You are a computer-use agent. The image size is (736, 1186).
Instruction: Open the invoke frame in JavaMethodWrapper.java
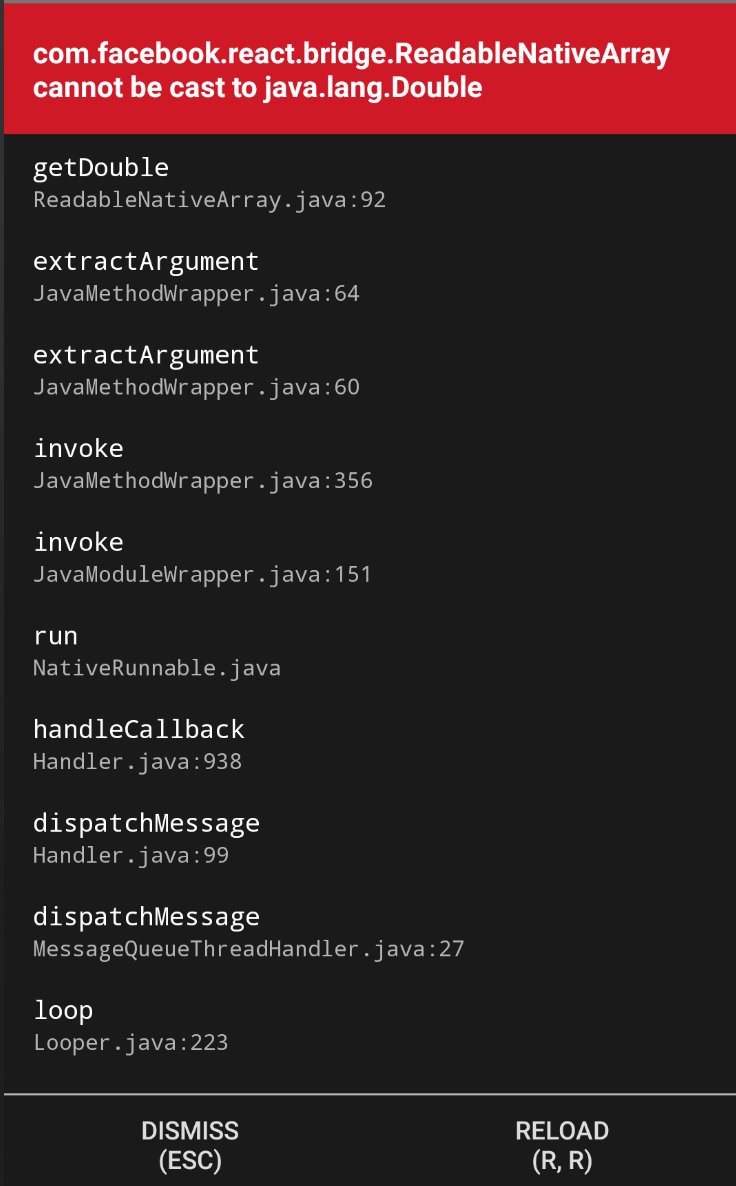tap(79, 448)
